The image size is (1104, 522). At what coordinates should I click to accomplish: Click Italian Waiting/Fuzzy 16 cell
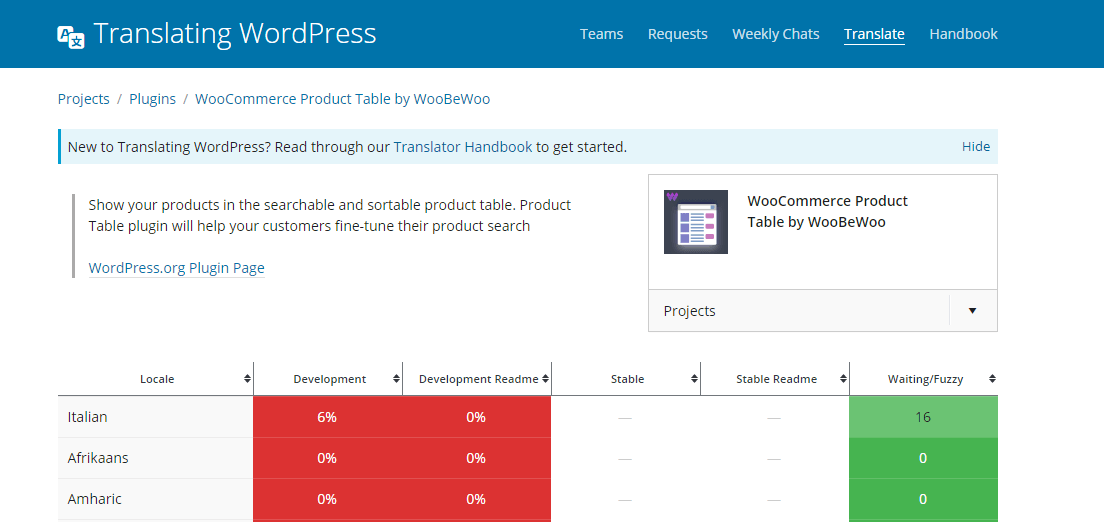click(x=923, y=417)
